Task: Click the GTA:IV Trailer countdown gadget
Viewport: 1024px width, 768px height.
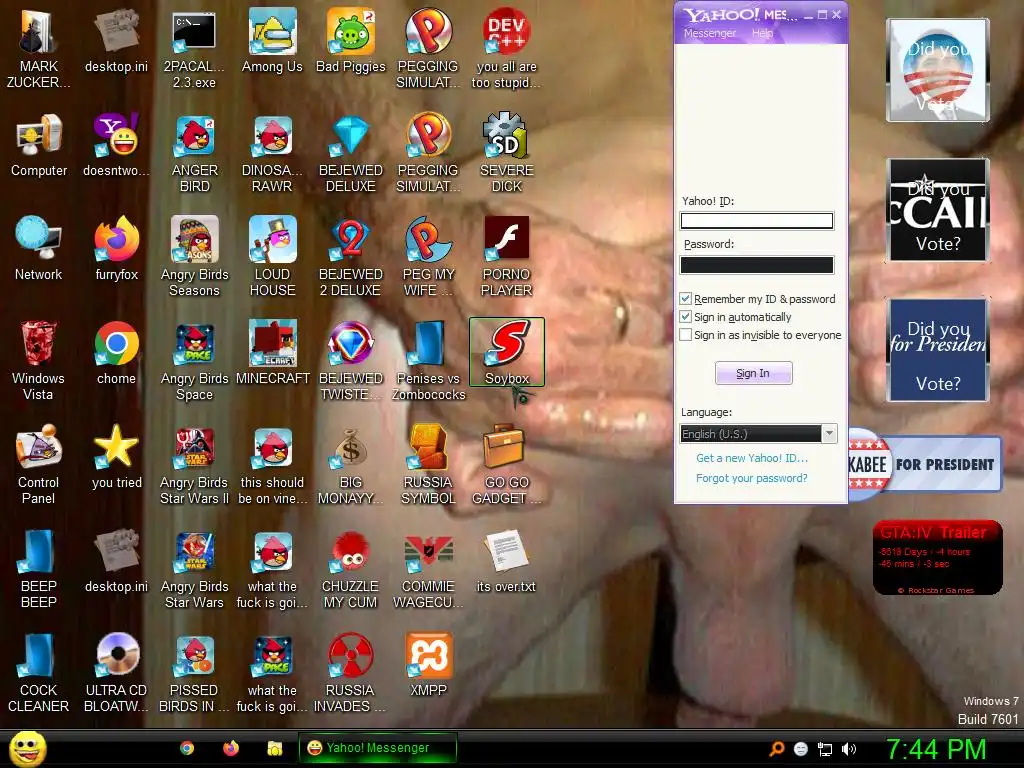Action: [938, 558]
